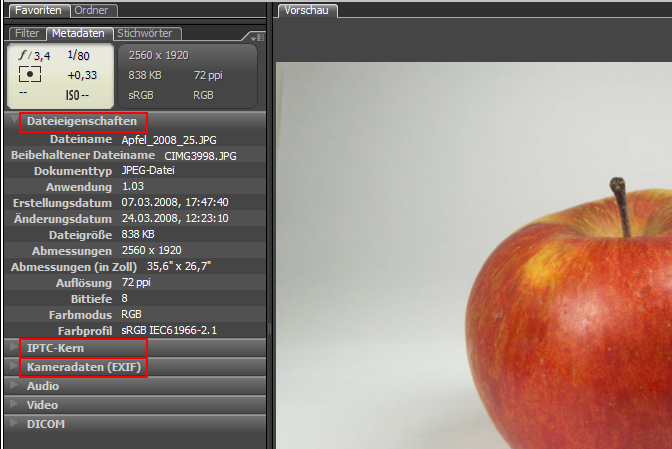This screenshot has height=449, width=672.
Task: Click the Änderungsdatum value row
Action: (x=175, y=218)
